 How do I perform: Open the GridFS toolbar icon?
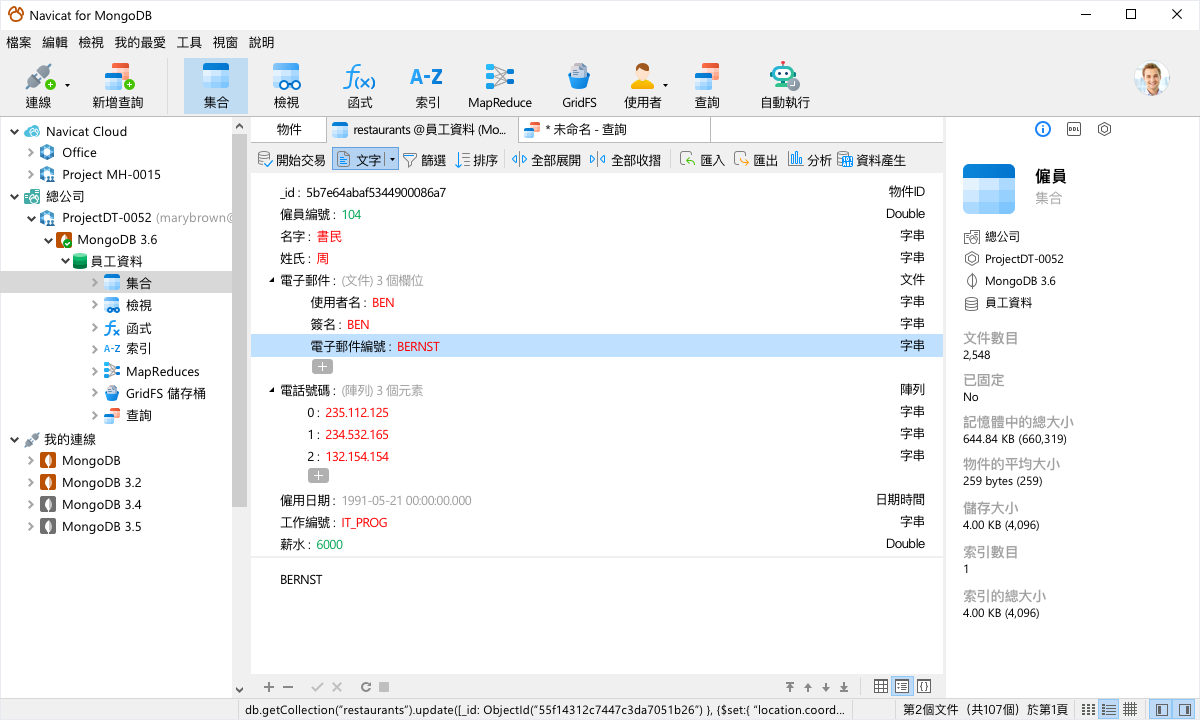pos(579,86)
